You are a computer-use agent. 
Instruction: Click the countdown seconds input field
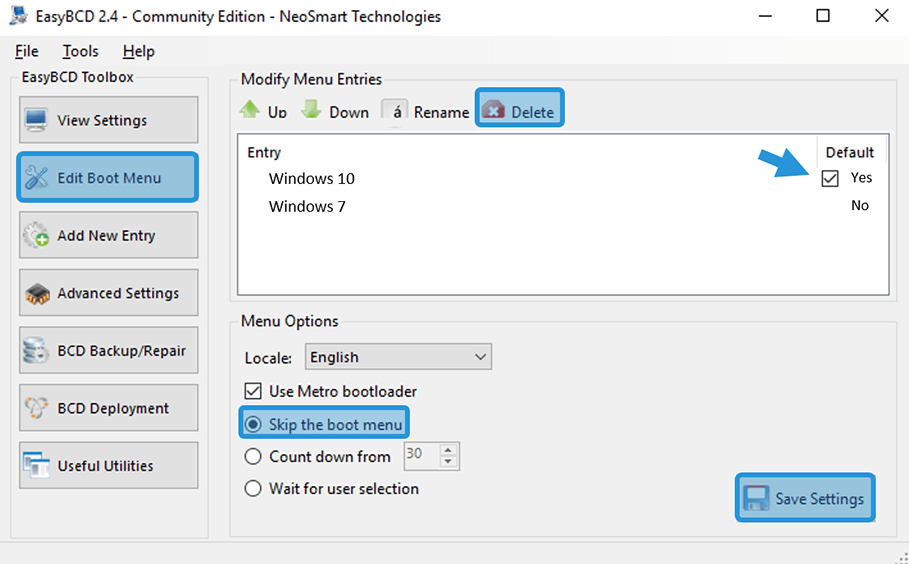[421, 456]
